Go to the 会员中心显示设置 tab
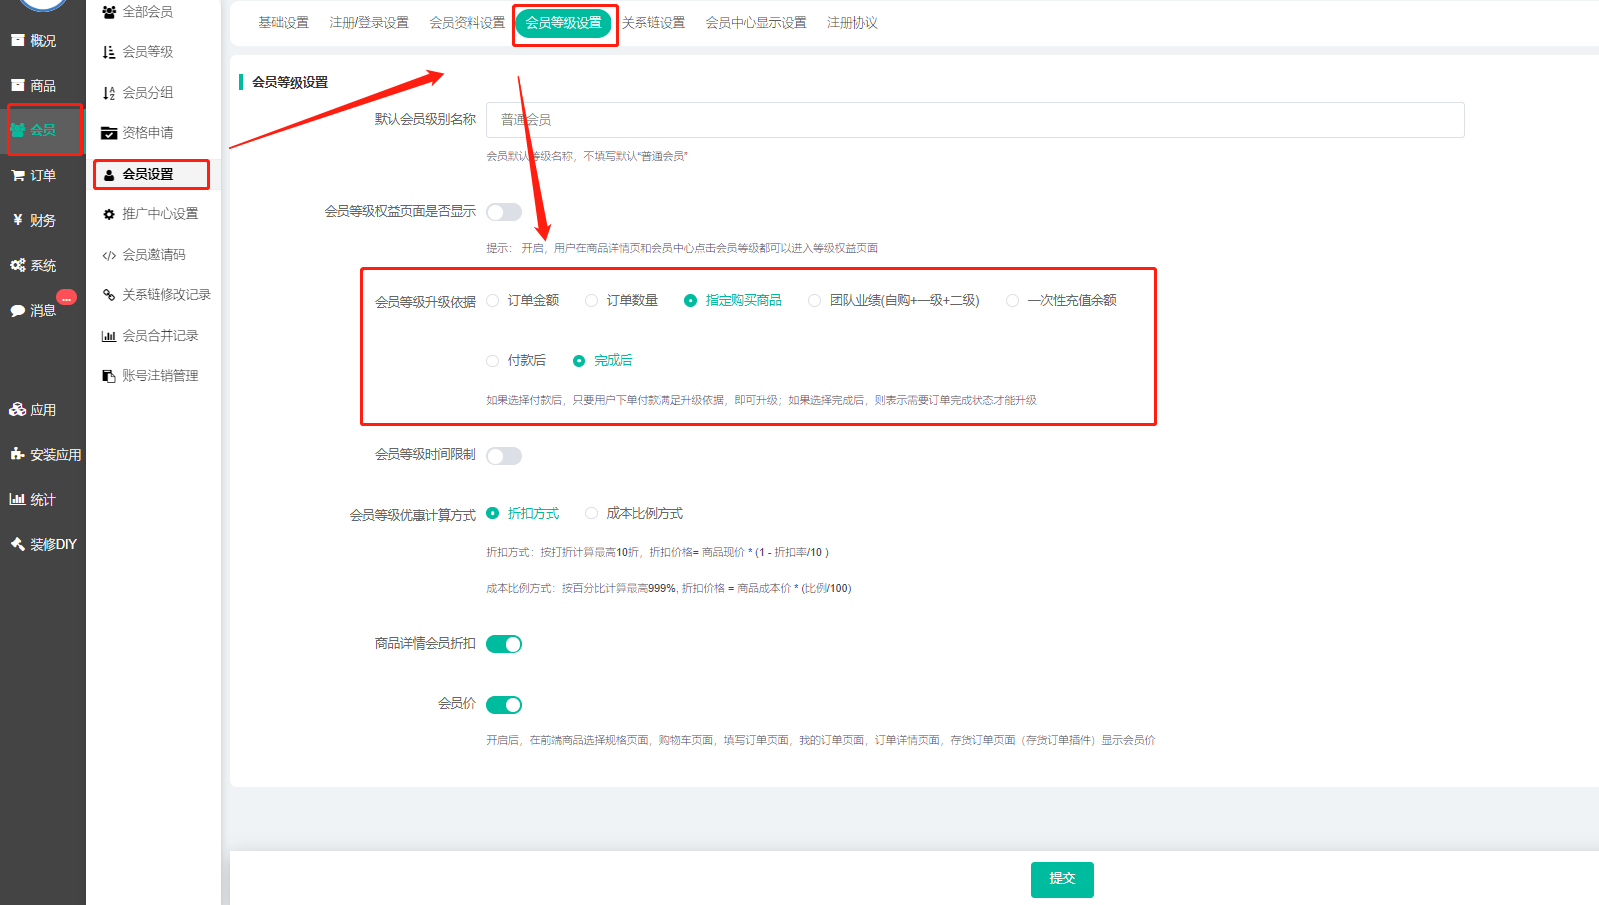This screenshot has height=905, width=1599. [x=756, y=23]
